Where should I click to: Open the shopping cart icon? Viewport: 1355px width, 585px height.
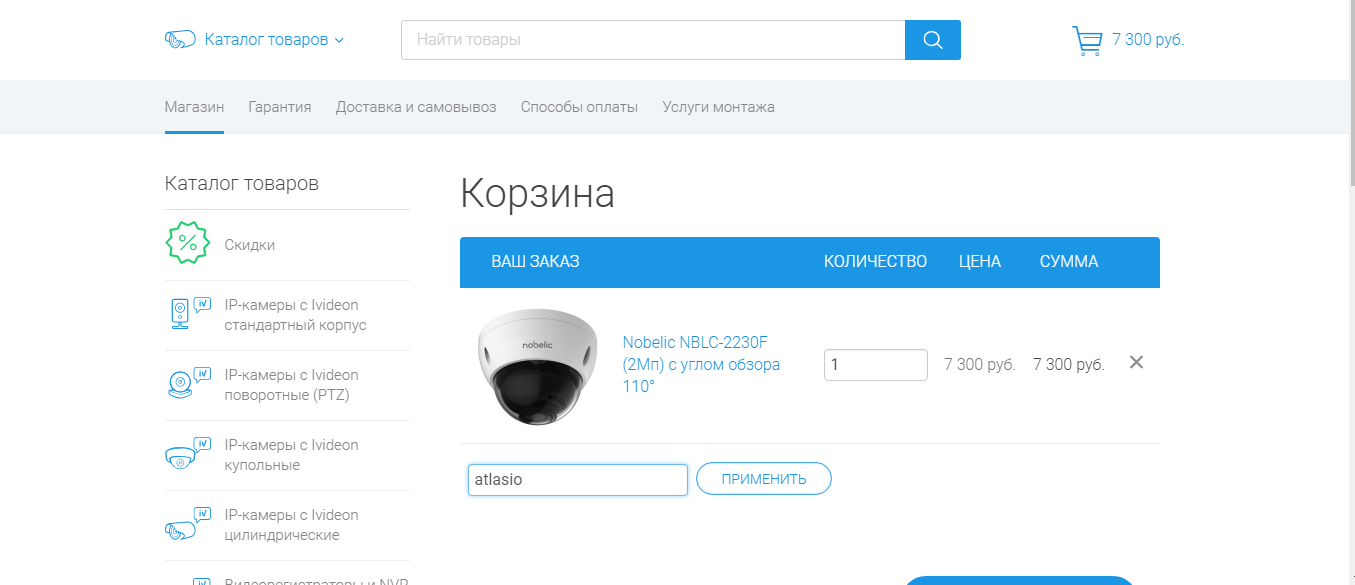[1086, 40]
